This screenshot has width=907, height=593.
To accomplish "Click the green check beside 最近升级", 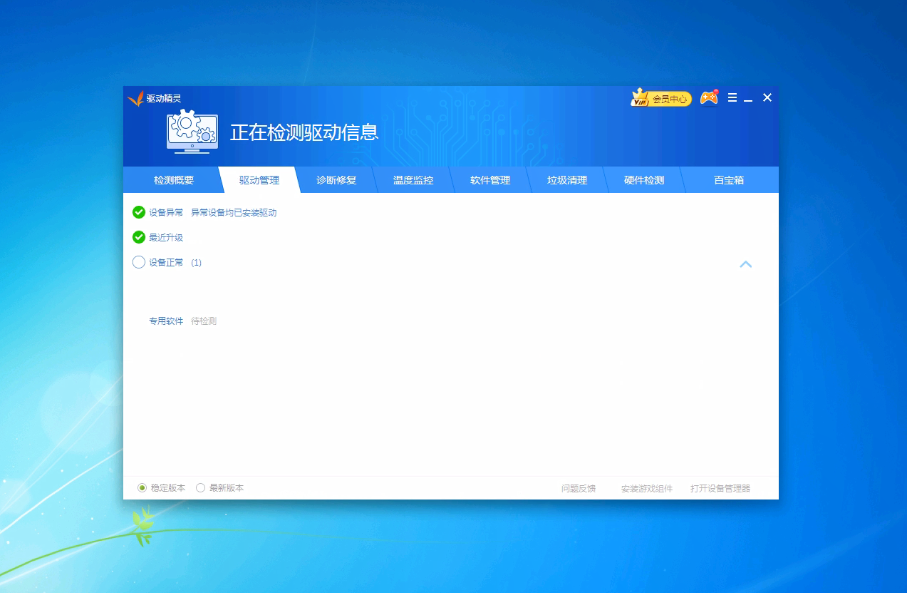I will [x=139, y=237].
